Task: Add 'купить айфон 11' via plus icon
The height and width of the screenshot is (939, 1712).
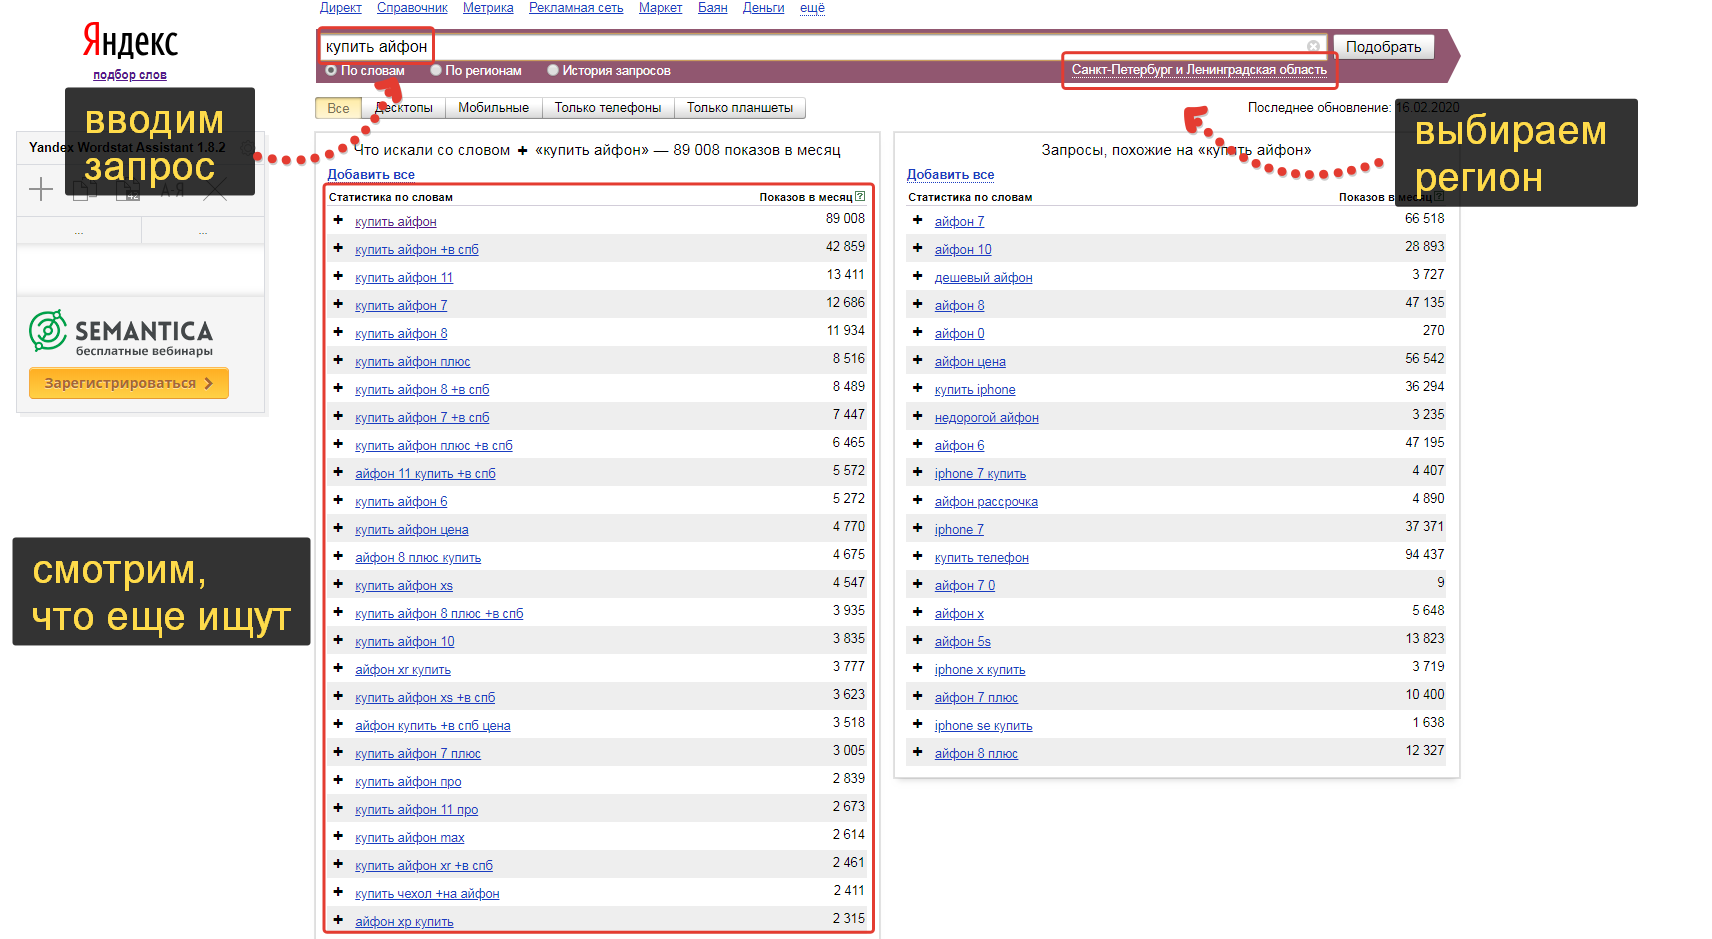Action: pyautogui.click(x=338, y=276)
